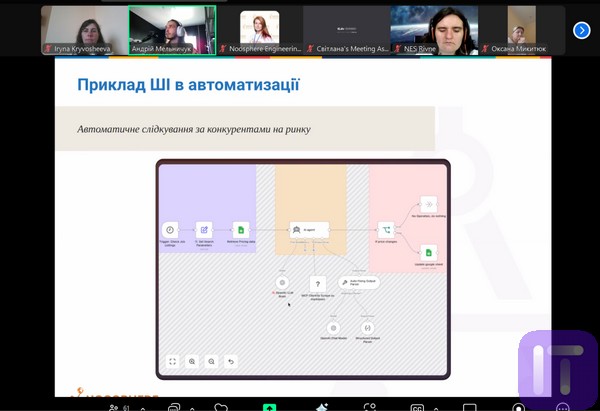Image resolution: width=600 pixels, height=411 pixels.
Task: Select Світлана's Meeting Assistant tile
Action: point(347,30)
